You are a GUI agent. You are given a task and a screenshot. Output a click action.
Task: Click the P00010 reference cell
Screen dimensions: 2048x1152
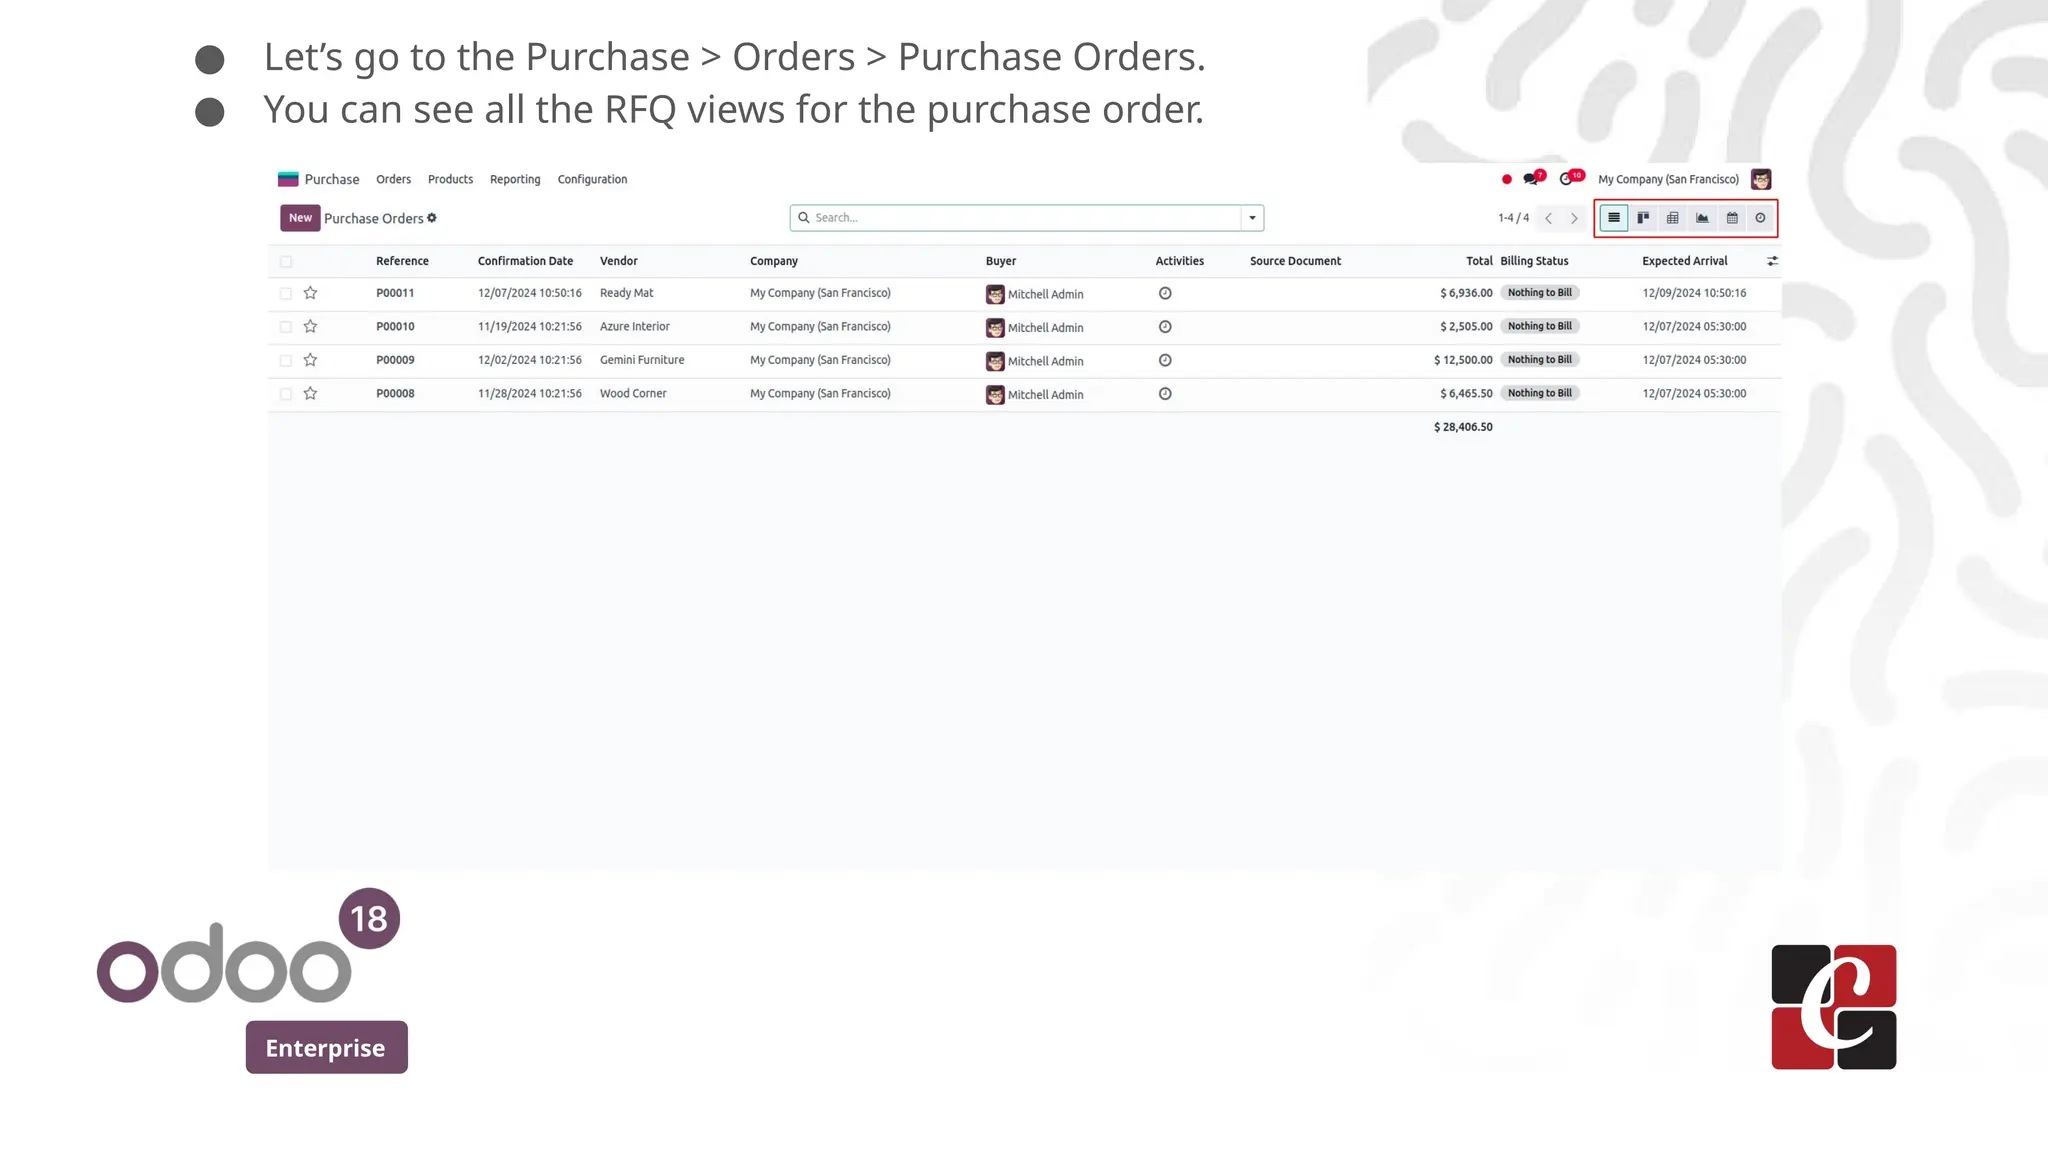pyautogui.click(x=395, y=327)
